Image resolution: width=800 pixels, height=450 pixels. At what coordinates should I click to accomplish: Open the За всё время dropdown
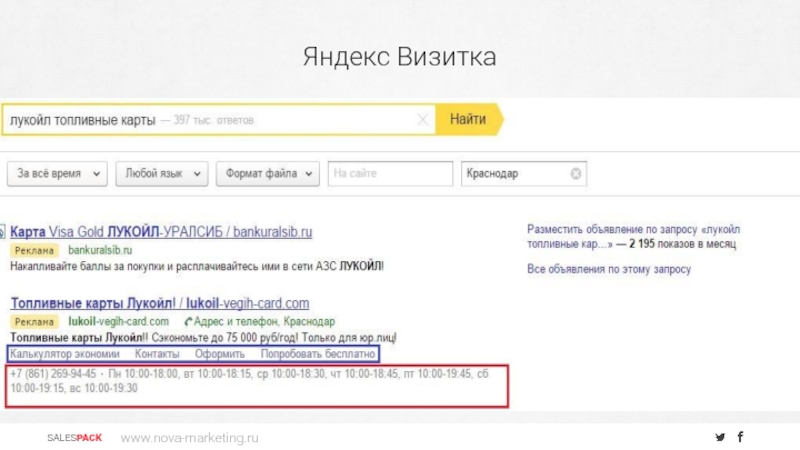pos(57,174)
